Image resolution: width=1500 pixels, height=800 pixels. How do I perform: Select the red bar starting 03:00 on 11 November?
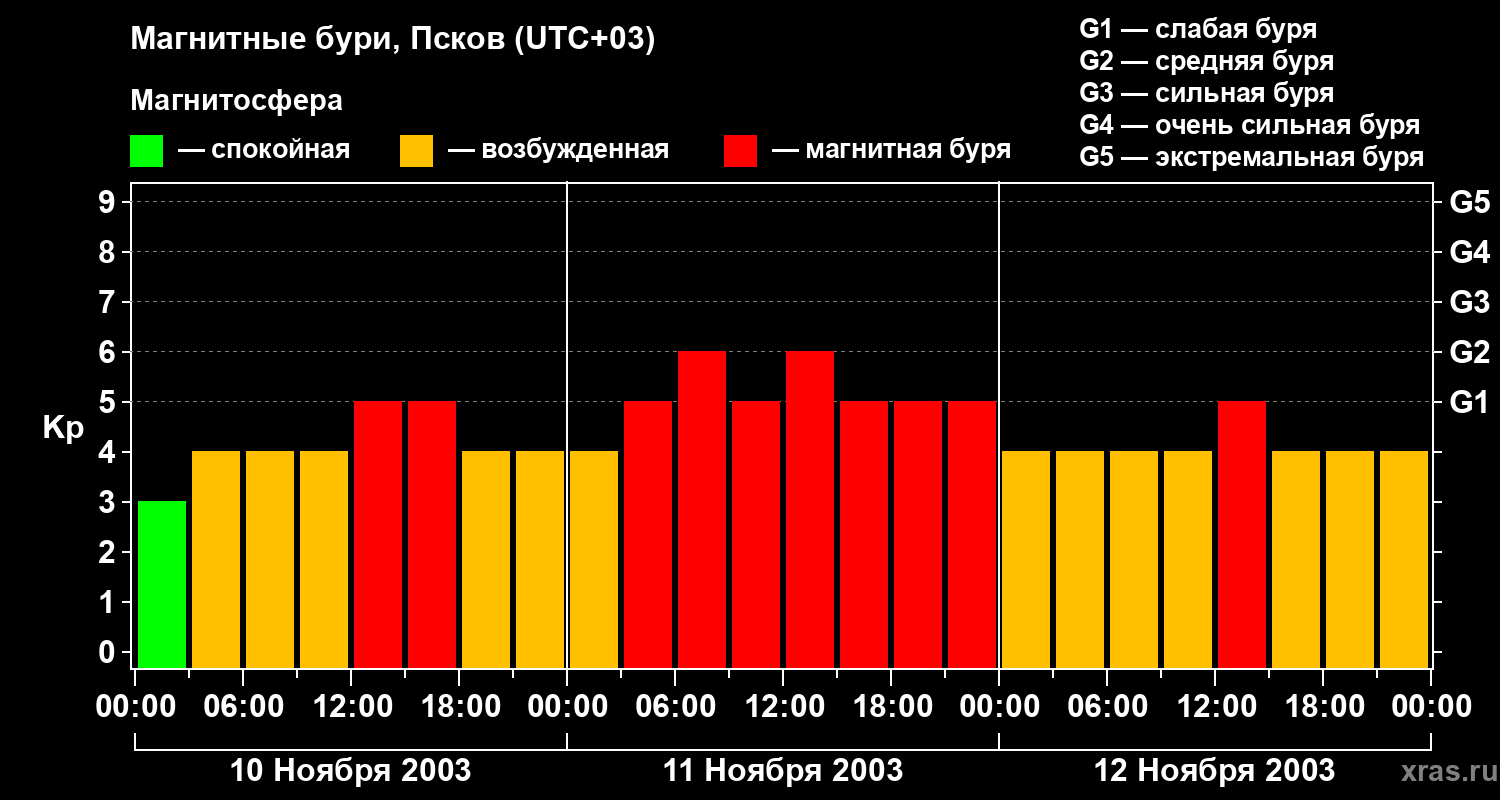[648, 534]
